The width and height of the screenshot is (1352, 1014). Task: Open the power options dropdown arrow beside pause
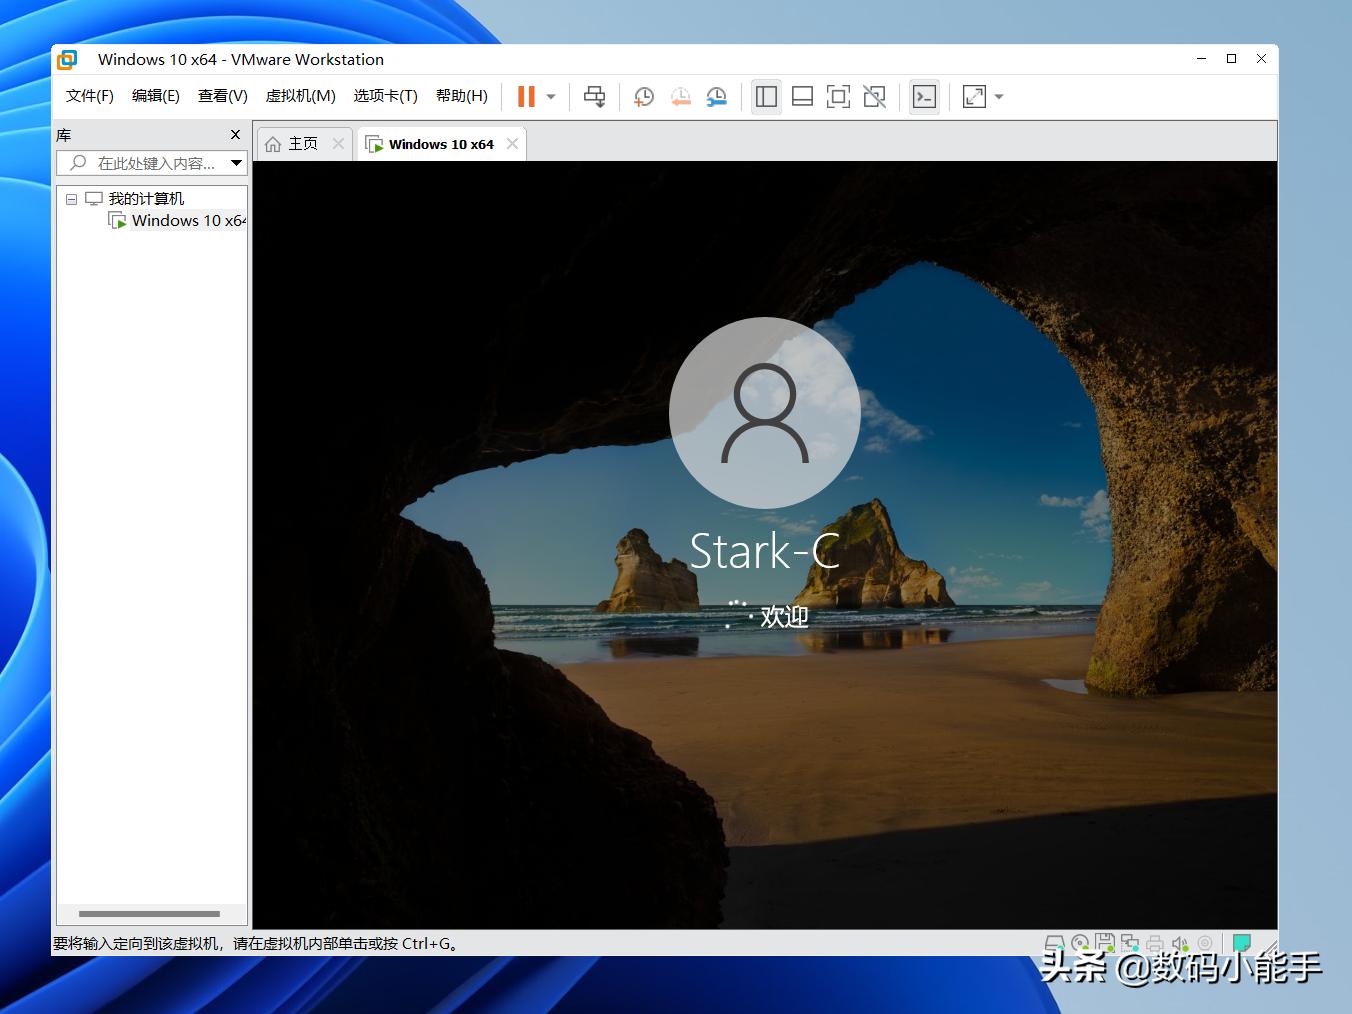tap(551, 97)
